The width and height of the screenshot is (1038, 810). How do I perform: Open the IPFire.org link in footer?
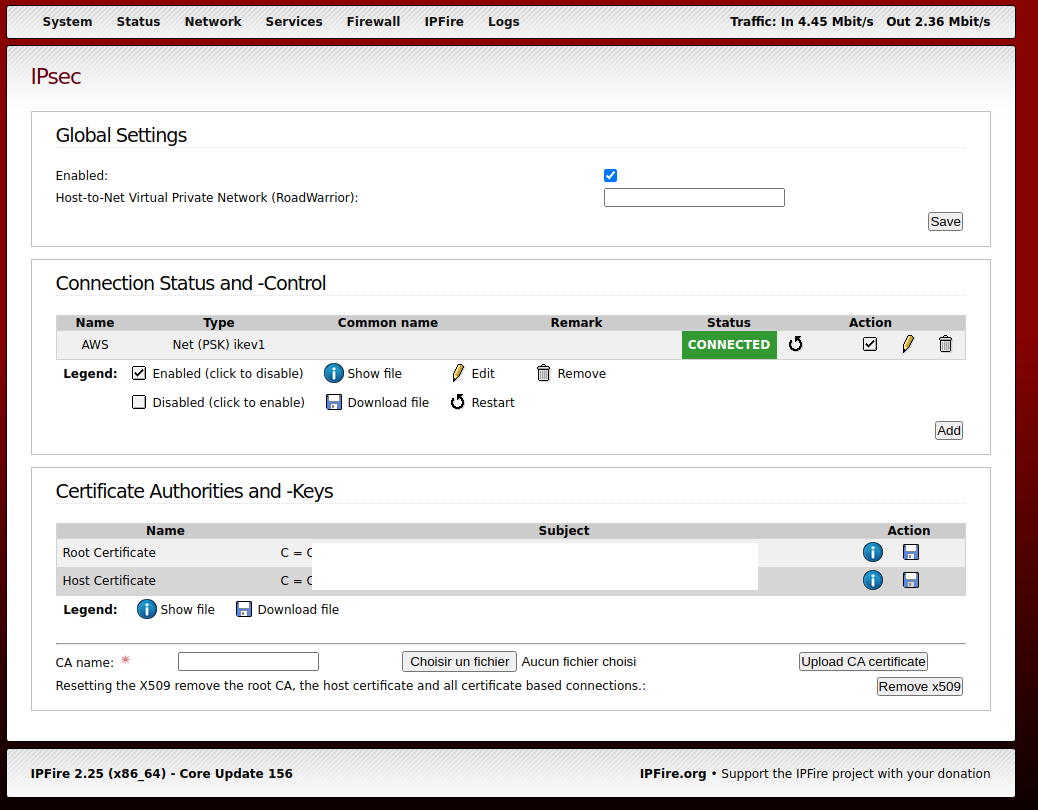(673, 774)
